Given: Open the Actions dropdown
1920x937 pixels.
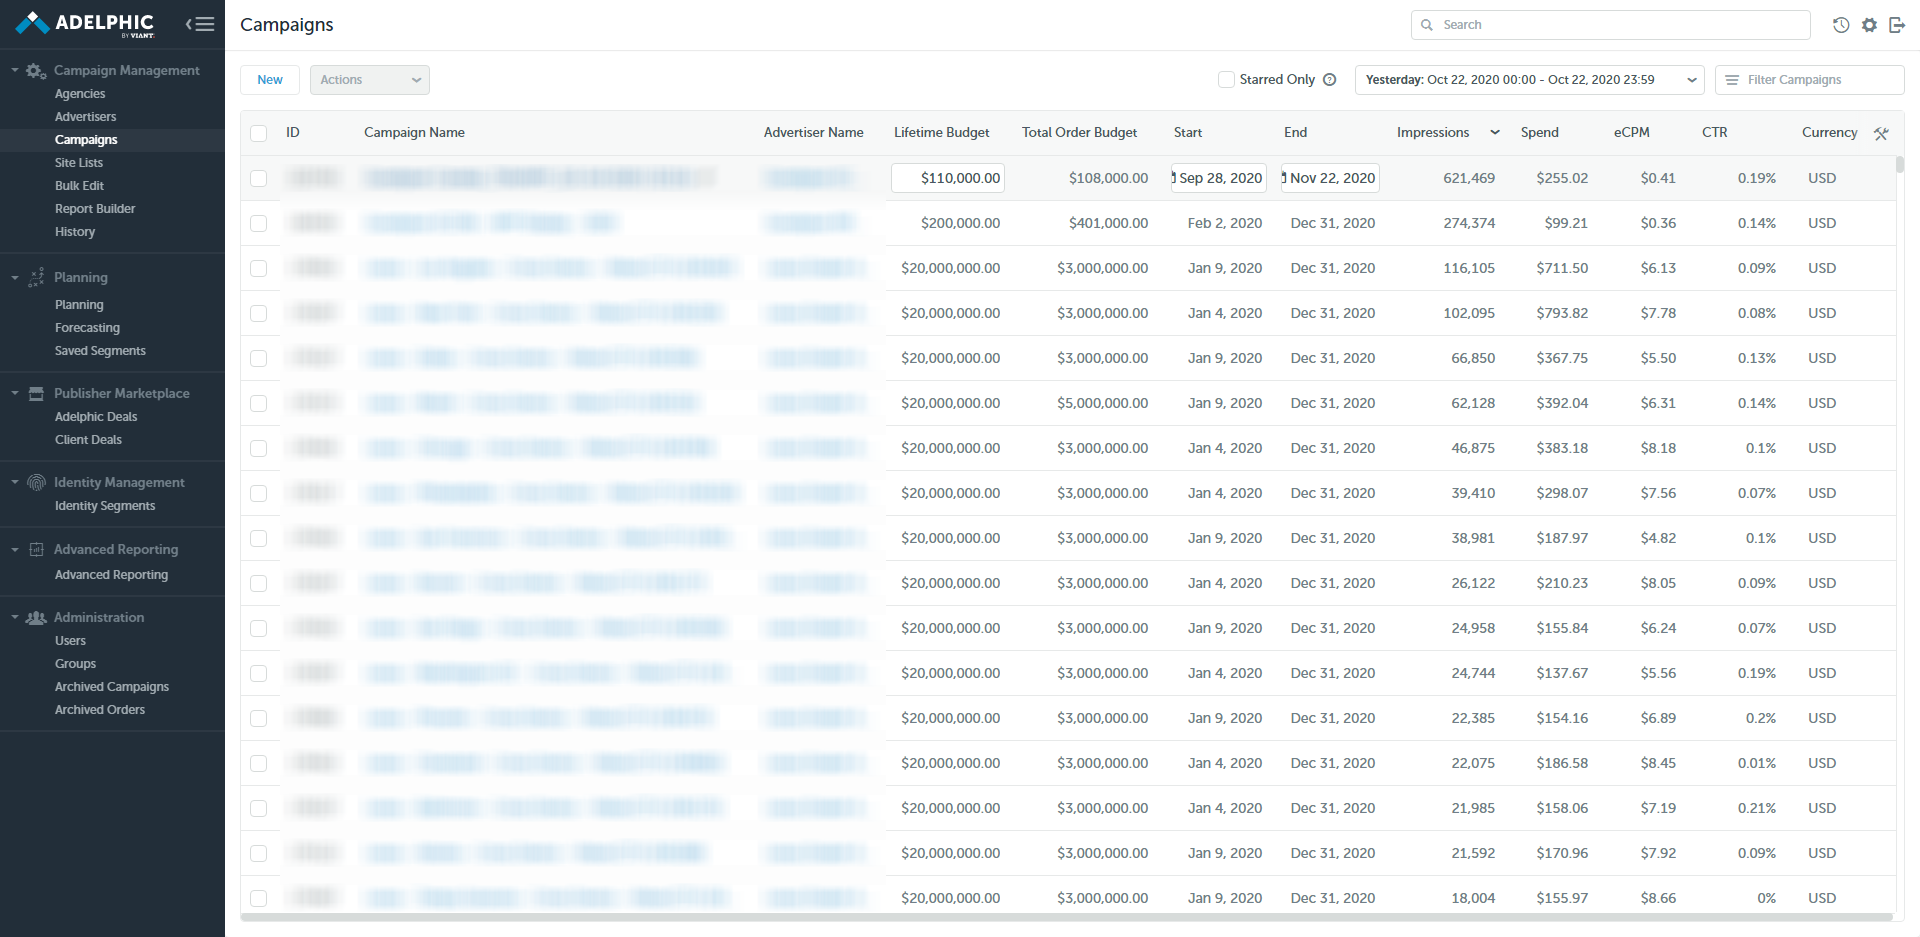Looking at the screenshot, I should [370, 80].
